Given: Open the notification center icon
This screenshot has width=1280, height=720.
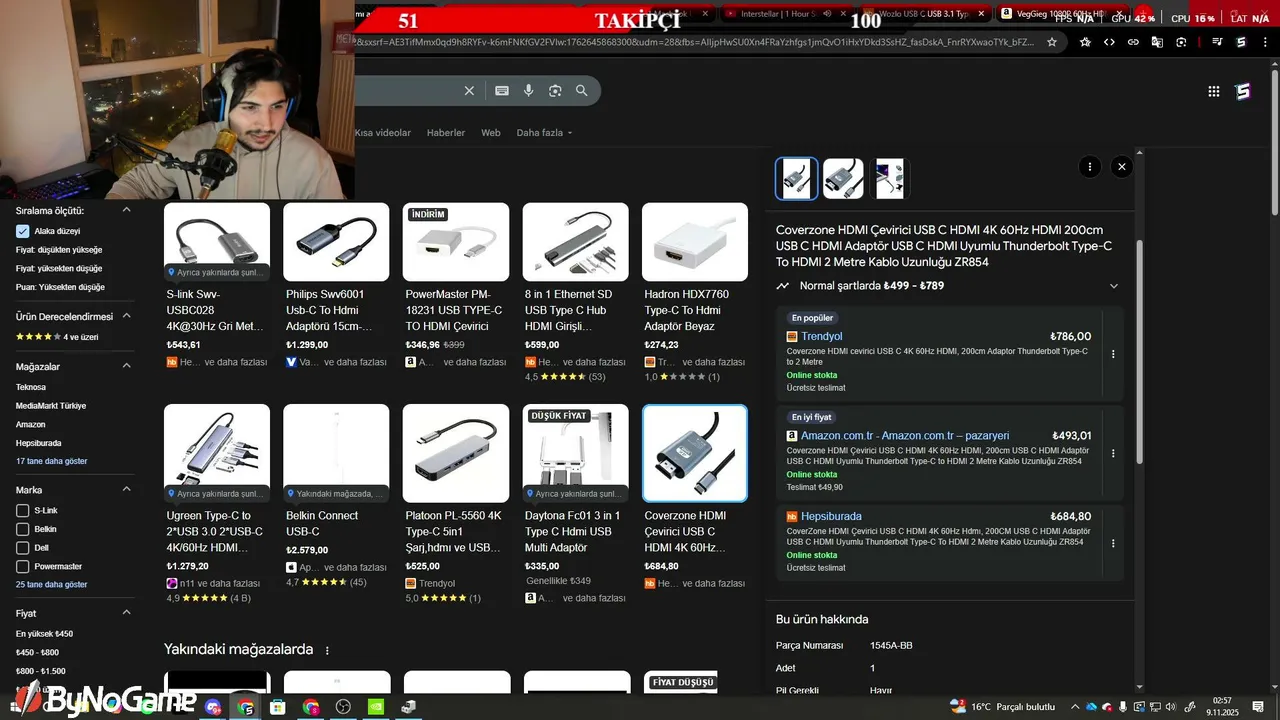Looking at the screenshot, I should click(x=1256, y=707).
